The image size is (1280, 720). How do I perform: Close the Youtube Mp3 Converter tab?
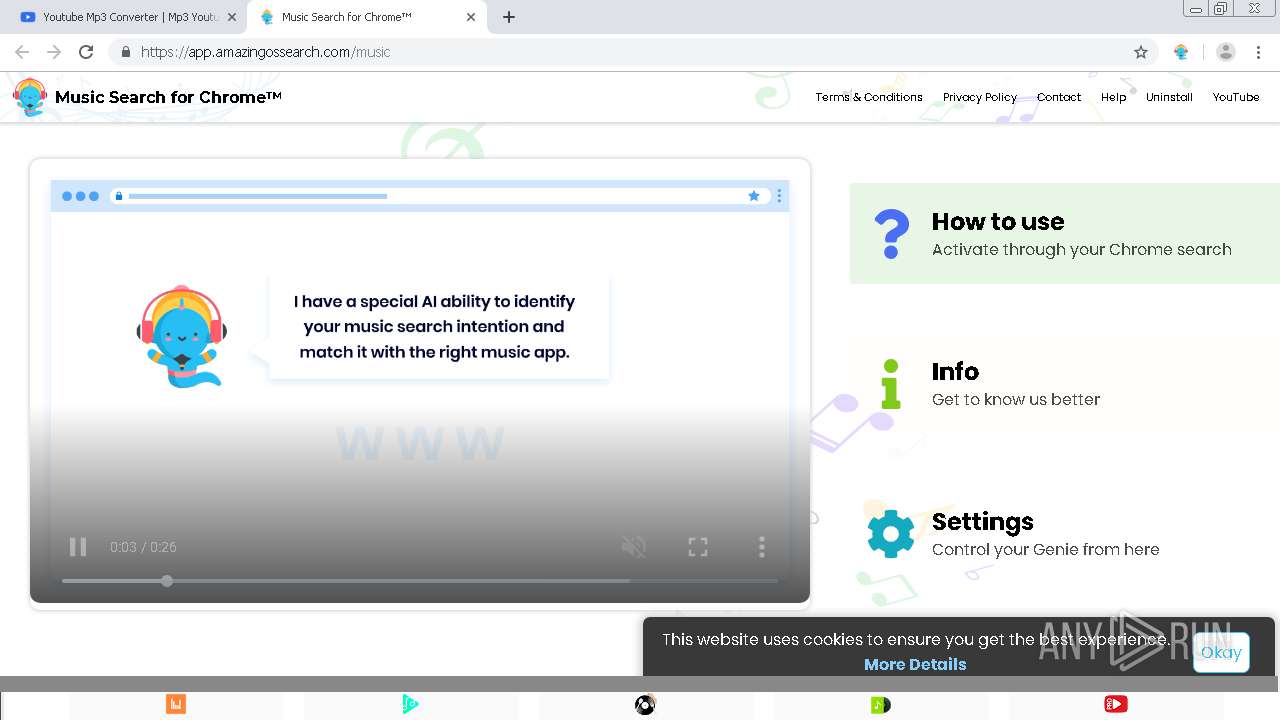pos(232,17)
